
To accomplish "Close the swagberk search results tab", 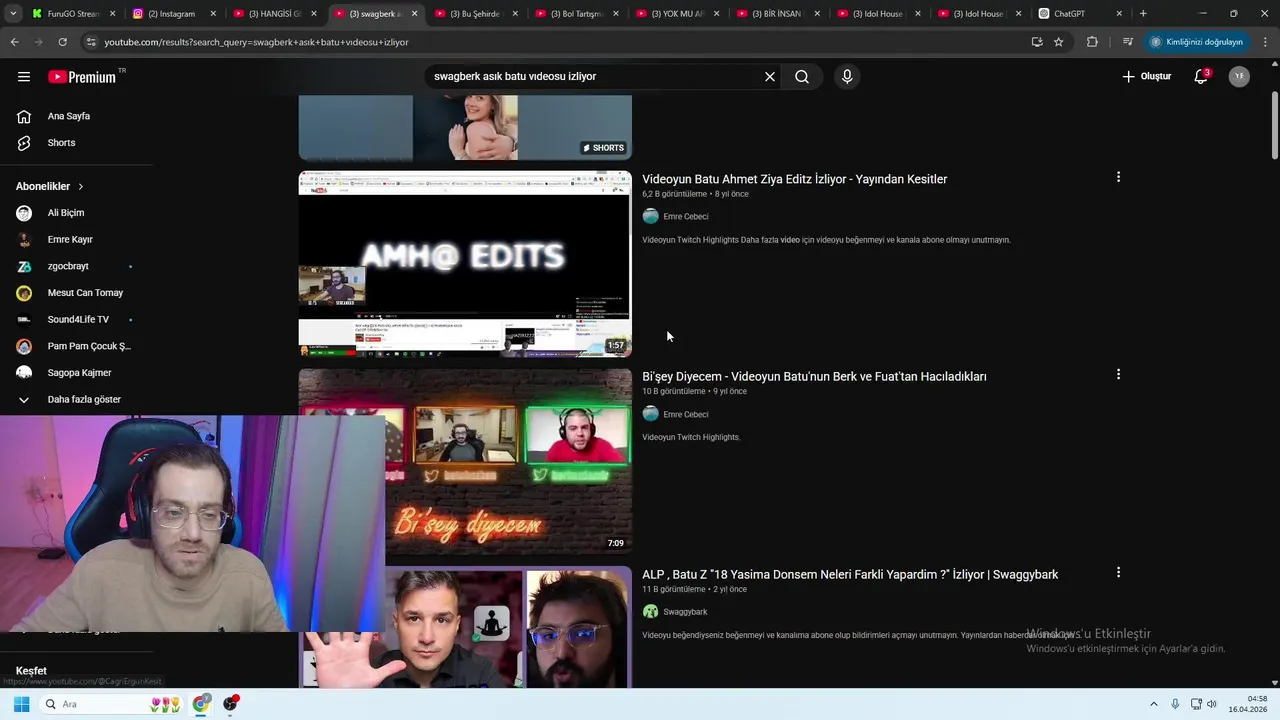I will click(x=415, y=14).
